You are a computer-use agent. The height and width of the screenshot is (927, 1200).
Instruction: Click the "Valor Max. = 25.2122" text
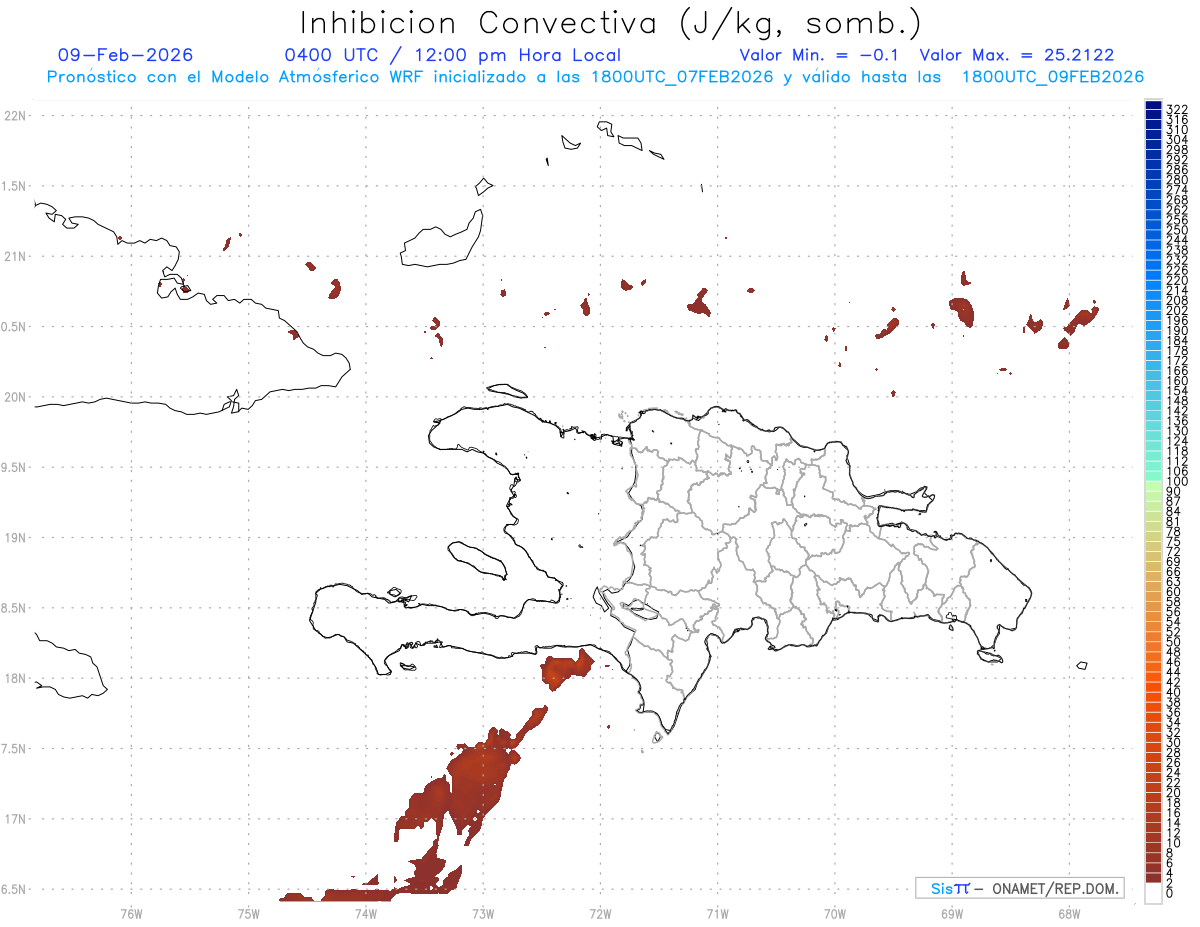click(1017, 55)
